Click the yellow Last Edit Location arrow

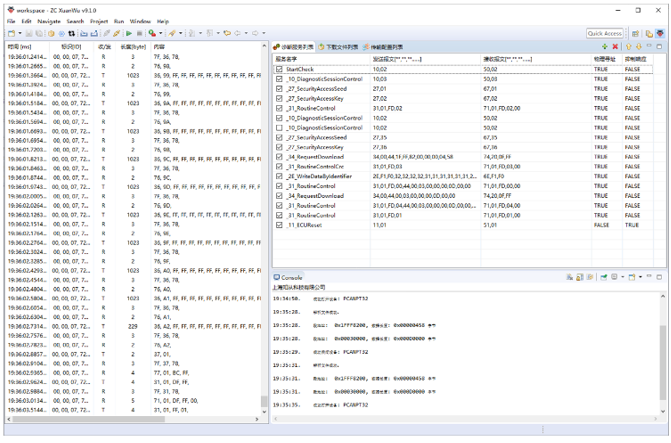[227, 33]
